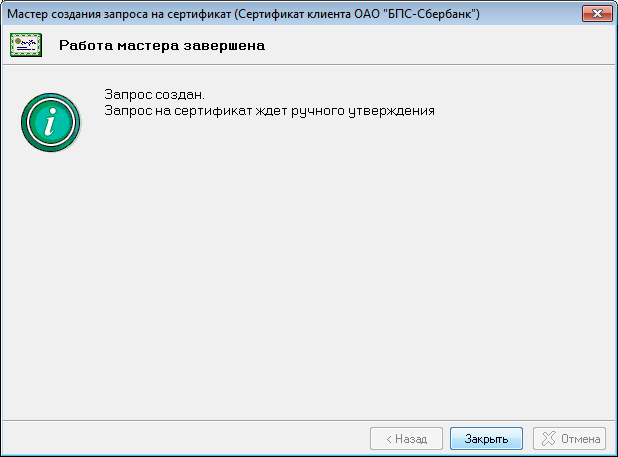Click the Отмена button label
This screenshot has height=457, width=618.
pos(580,438)
